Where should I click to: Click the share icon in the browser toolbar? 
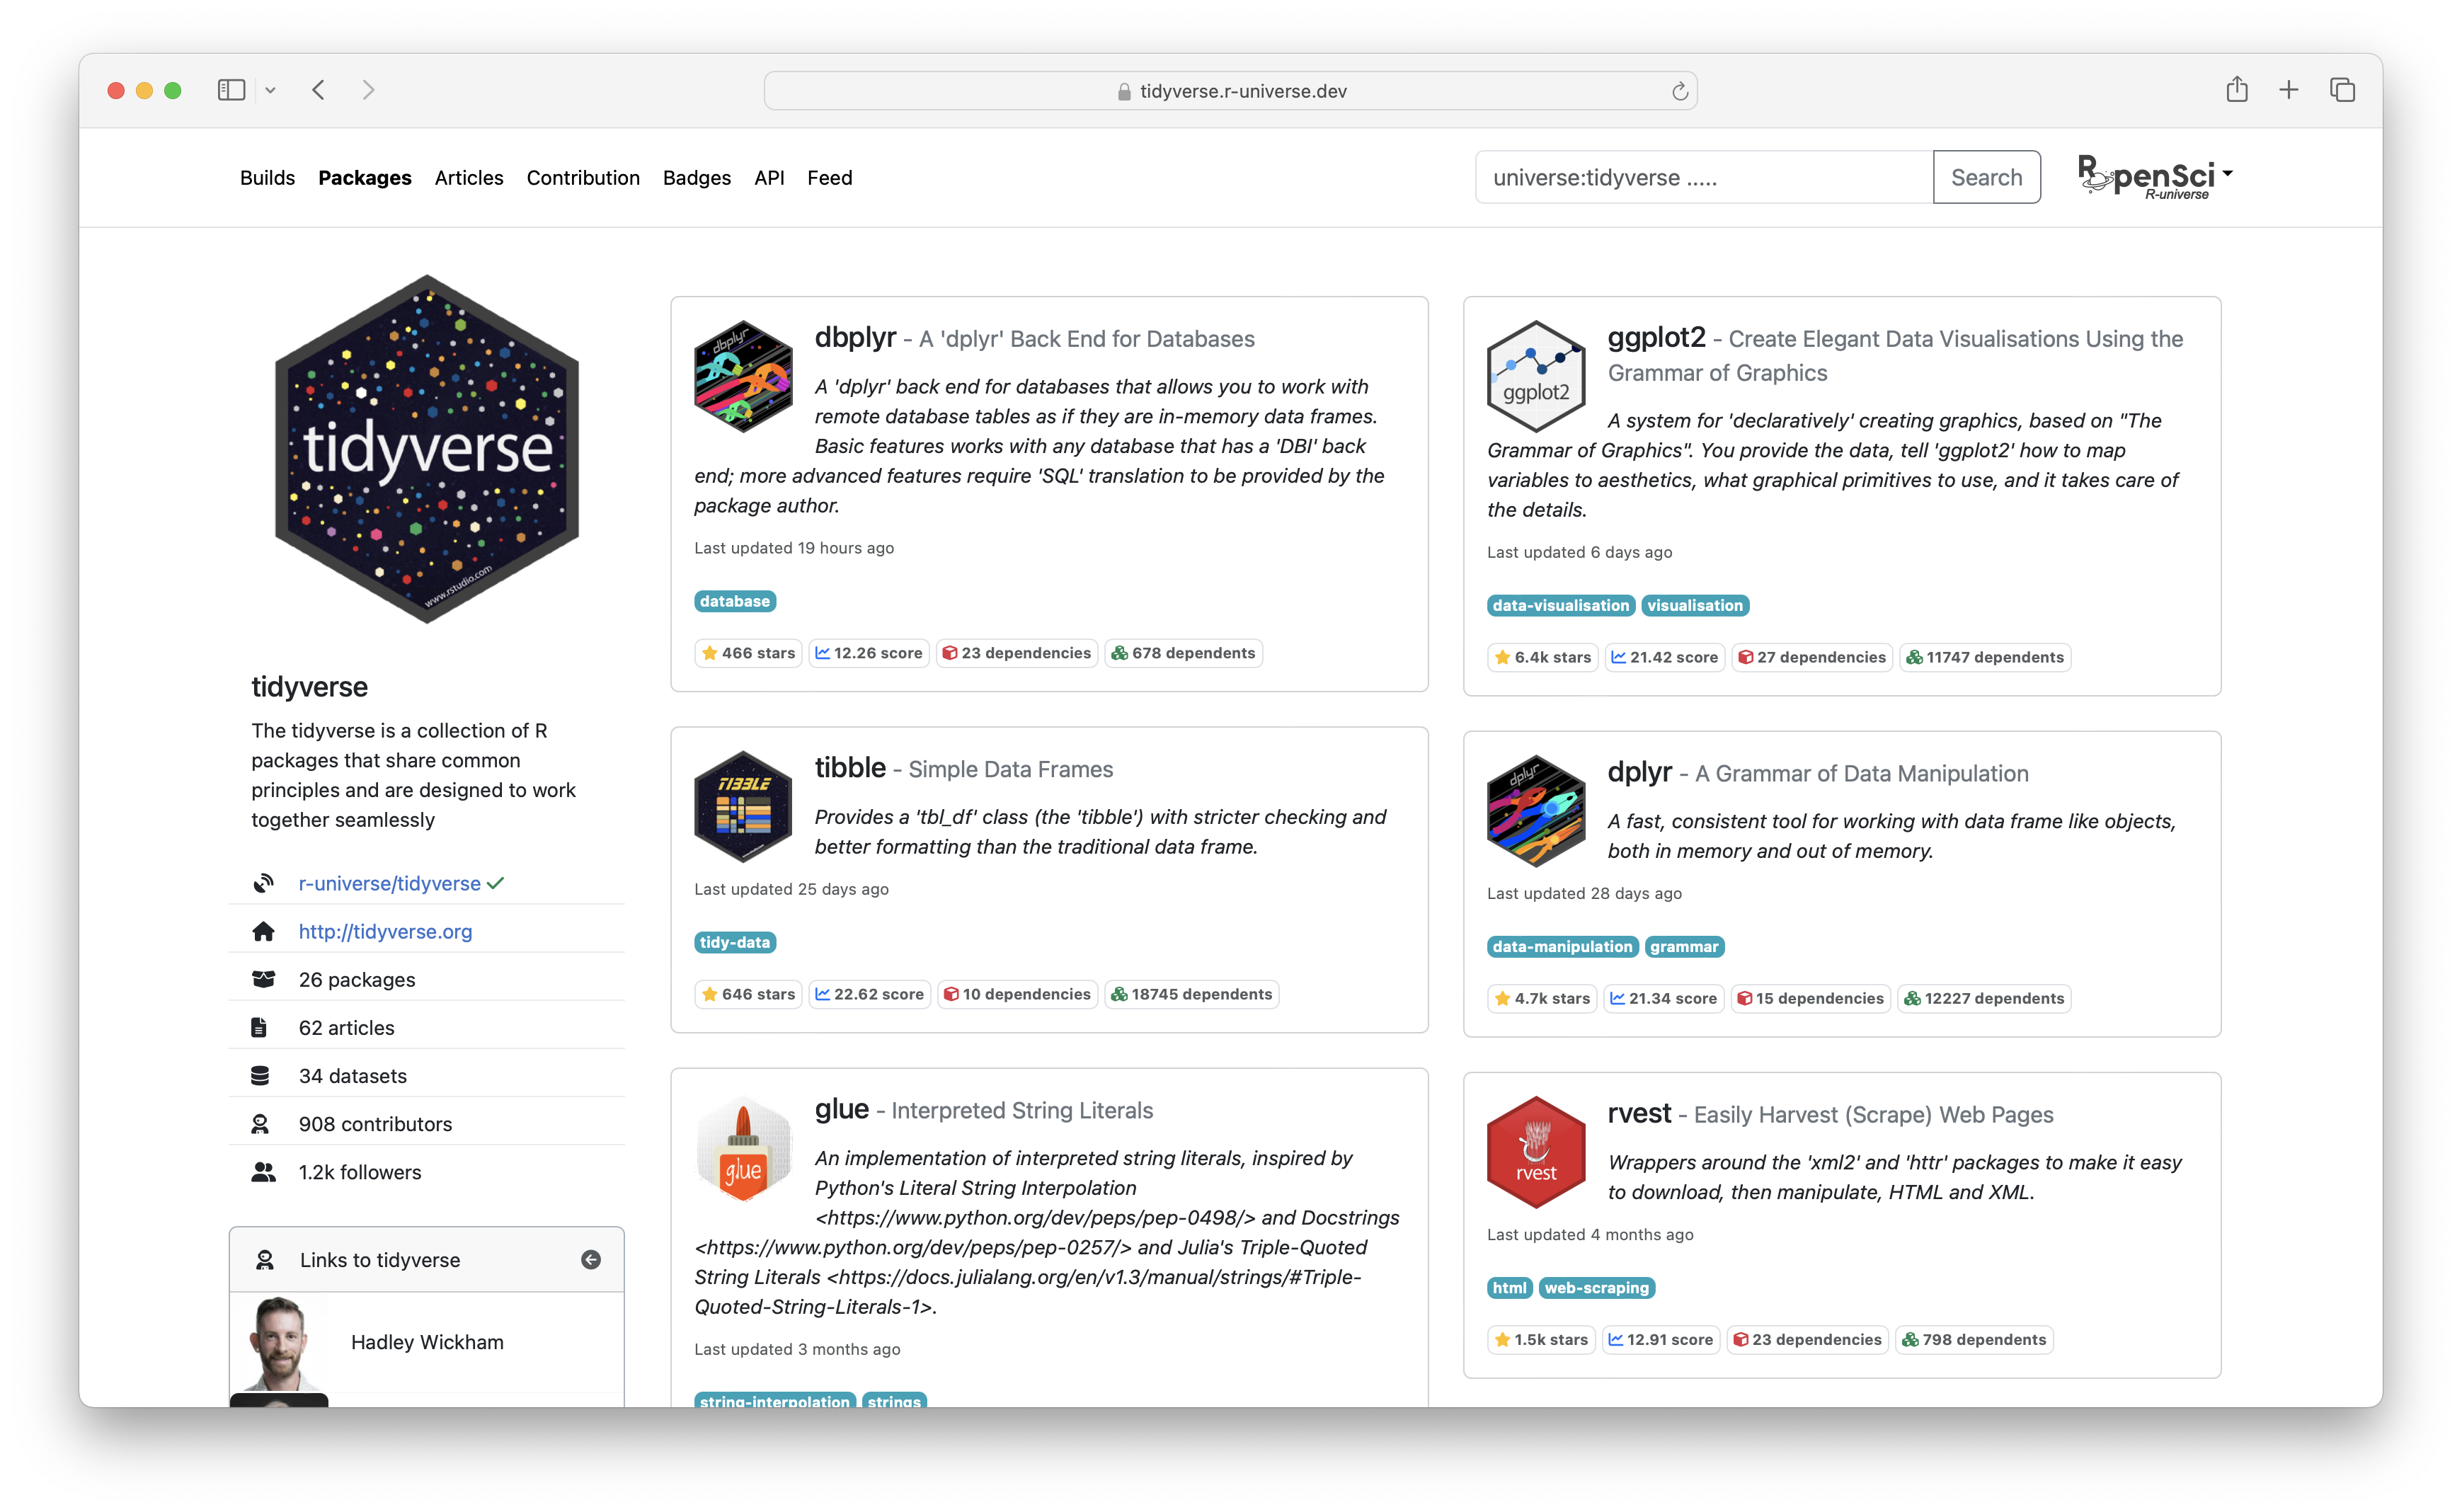tap(2237, 89)
